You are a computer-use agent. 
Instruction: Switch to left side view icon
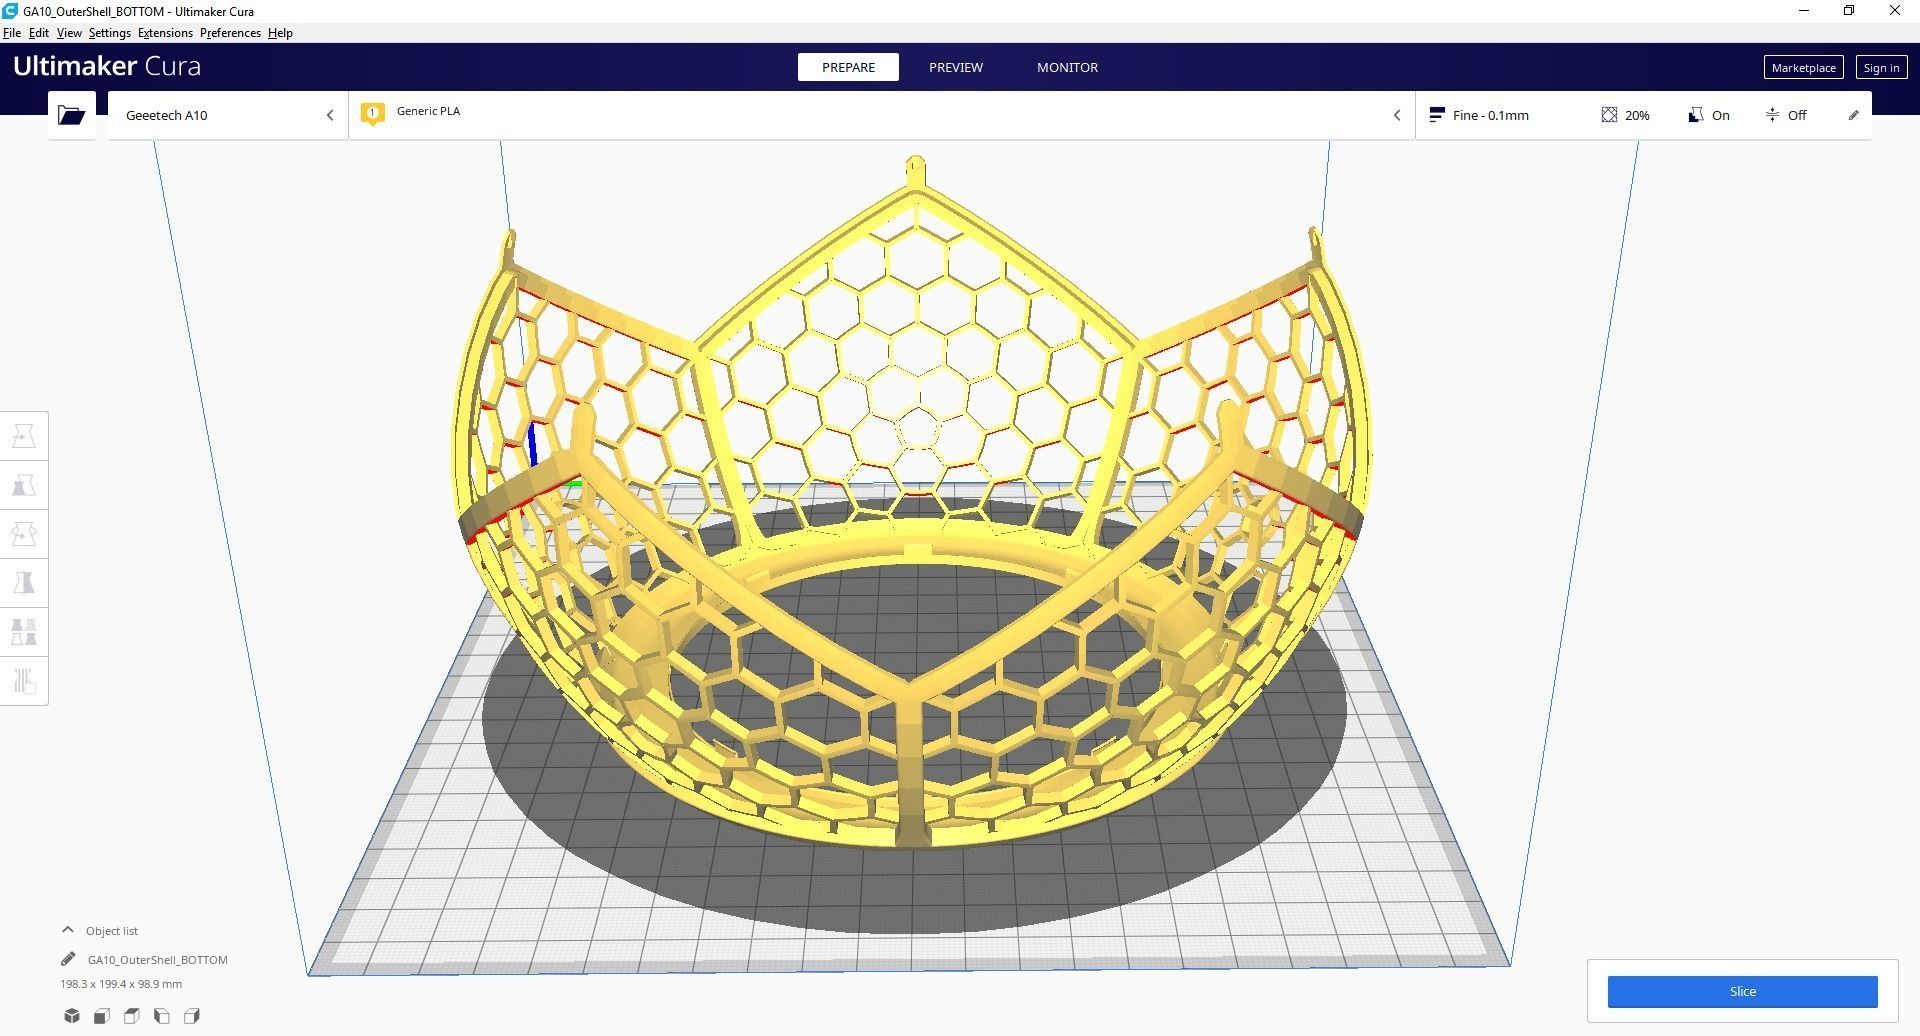coord(162,1016)
